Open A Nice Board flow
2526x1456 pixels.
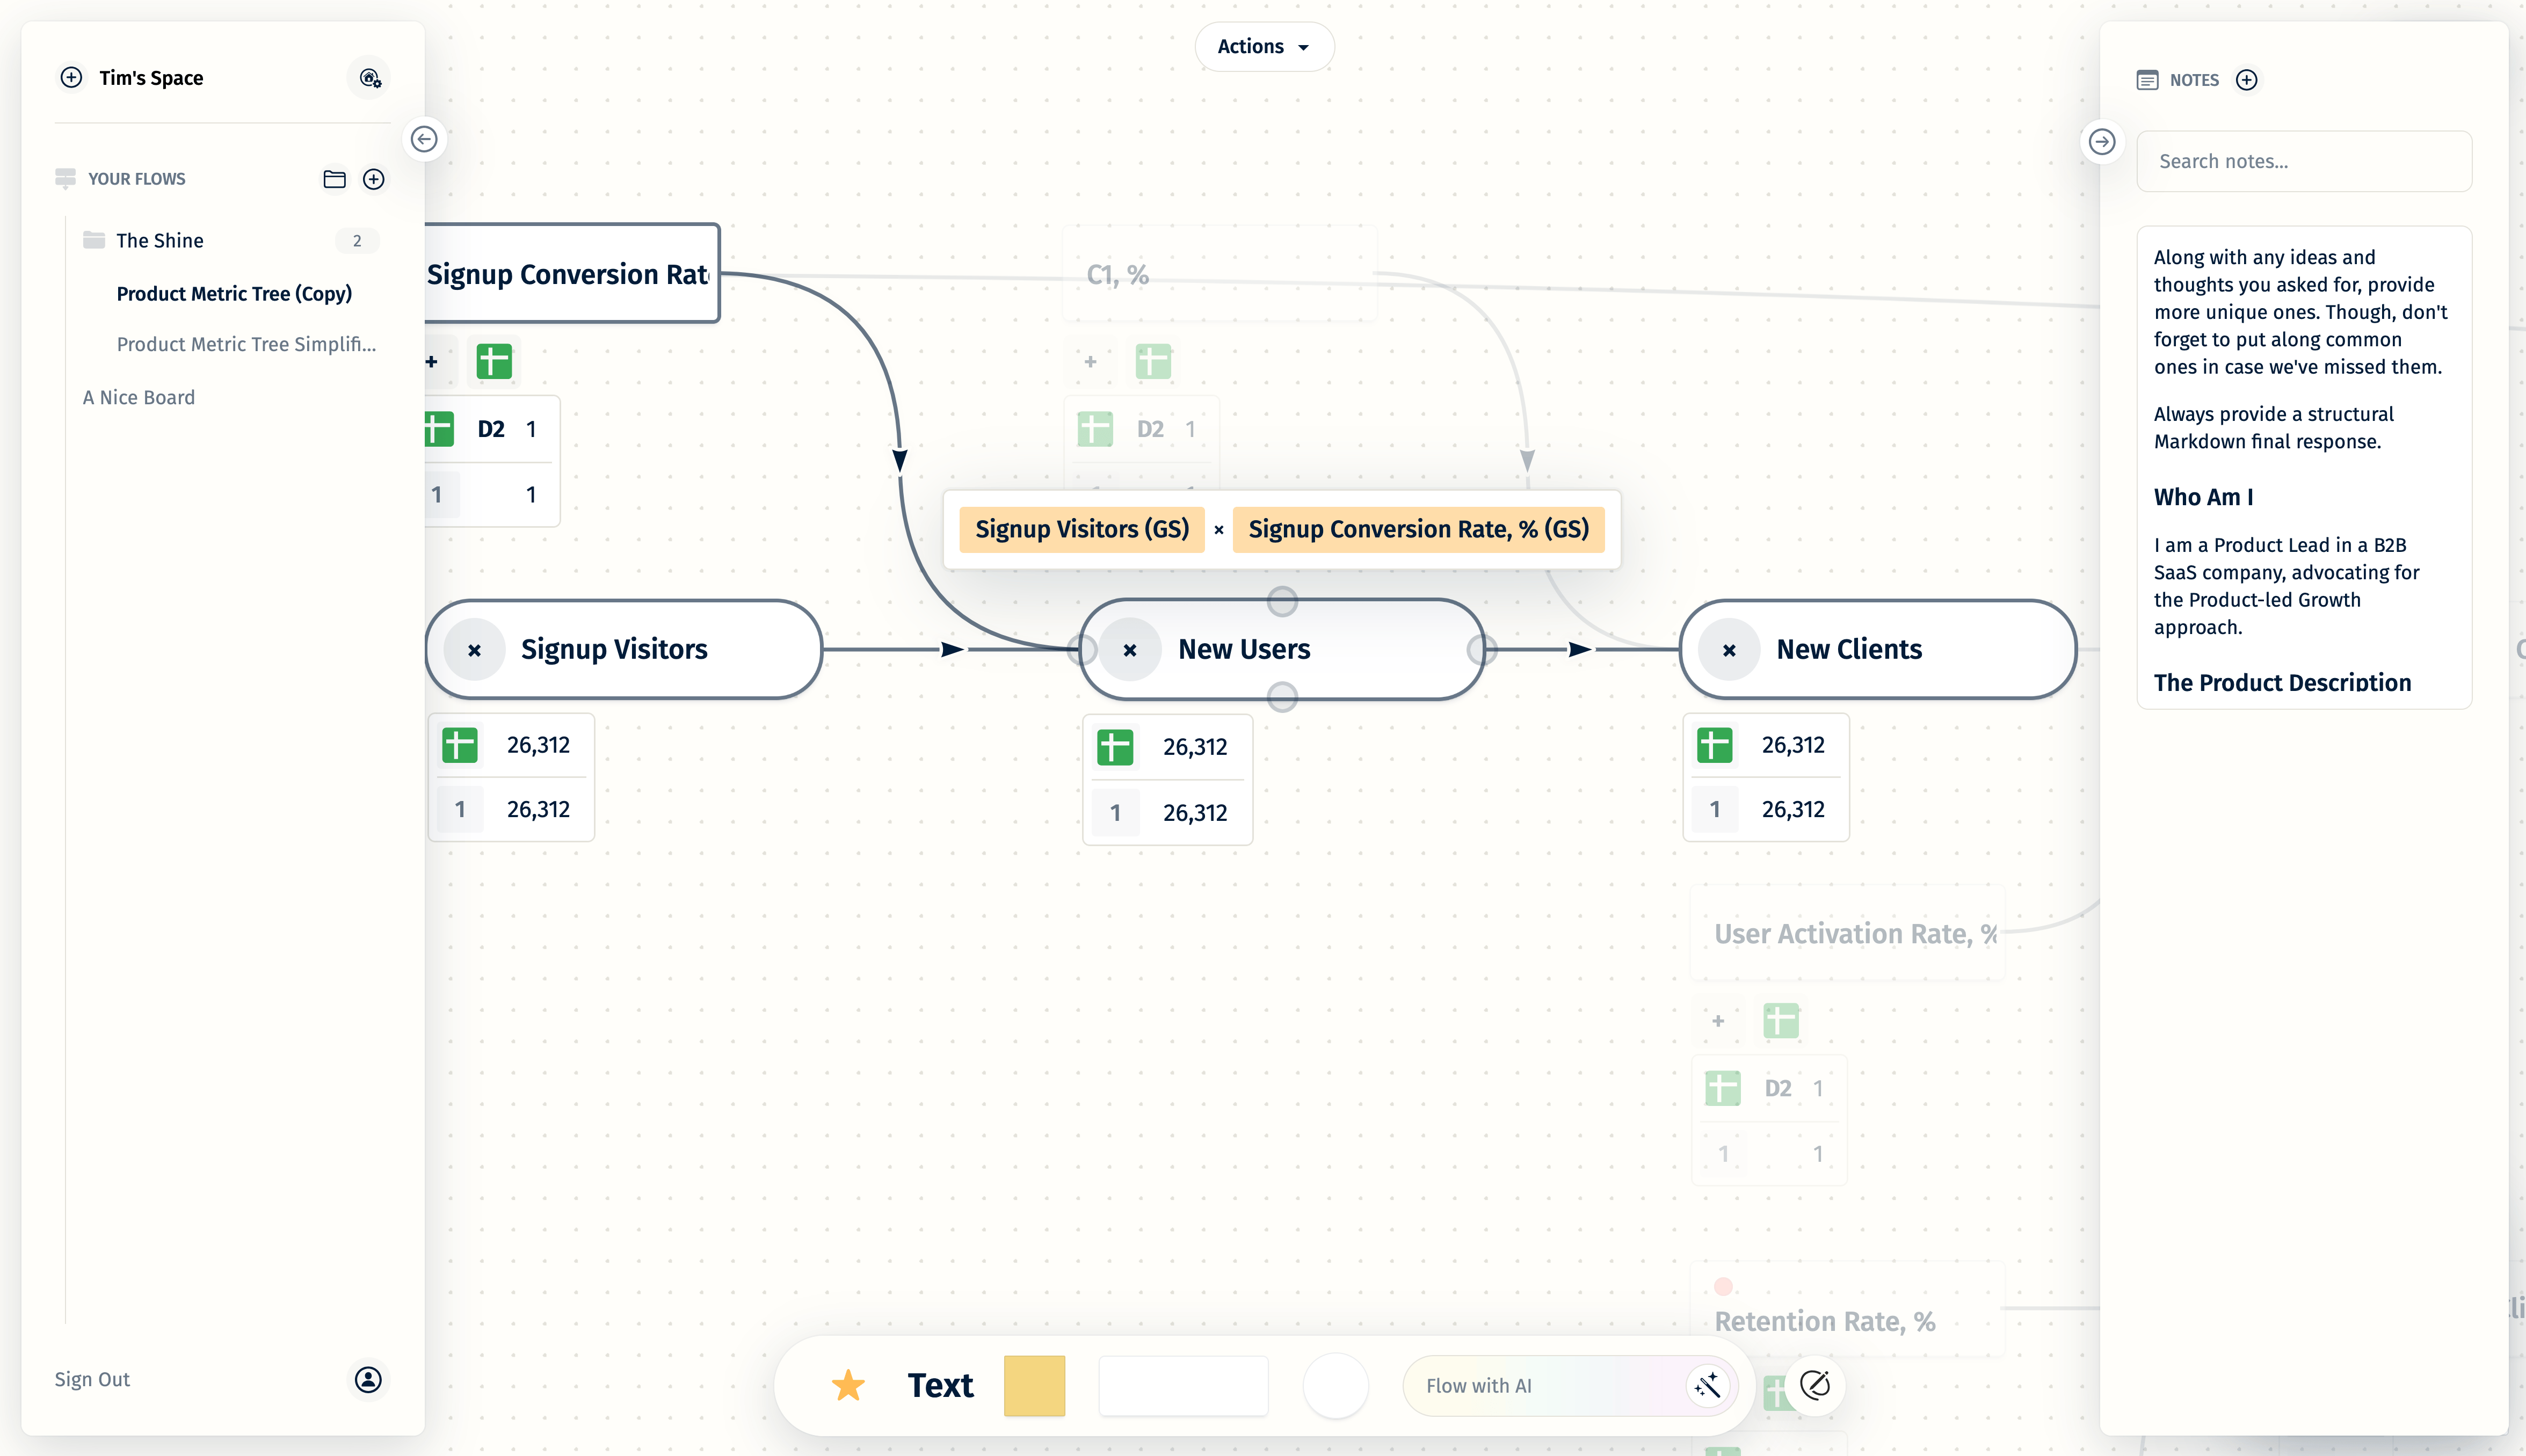pyautogui.click(x=139, y=397)
